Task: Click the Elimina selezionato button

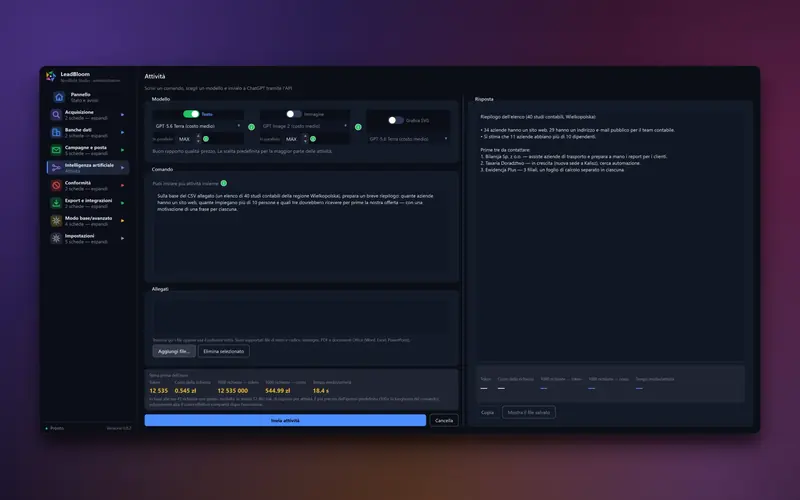Action: click(223, 352)
